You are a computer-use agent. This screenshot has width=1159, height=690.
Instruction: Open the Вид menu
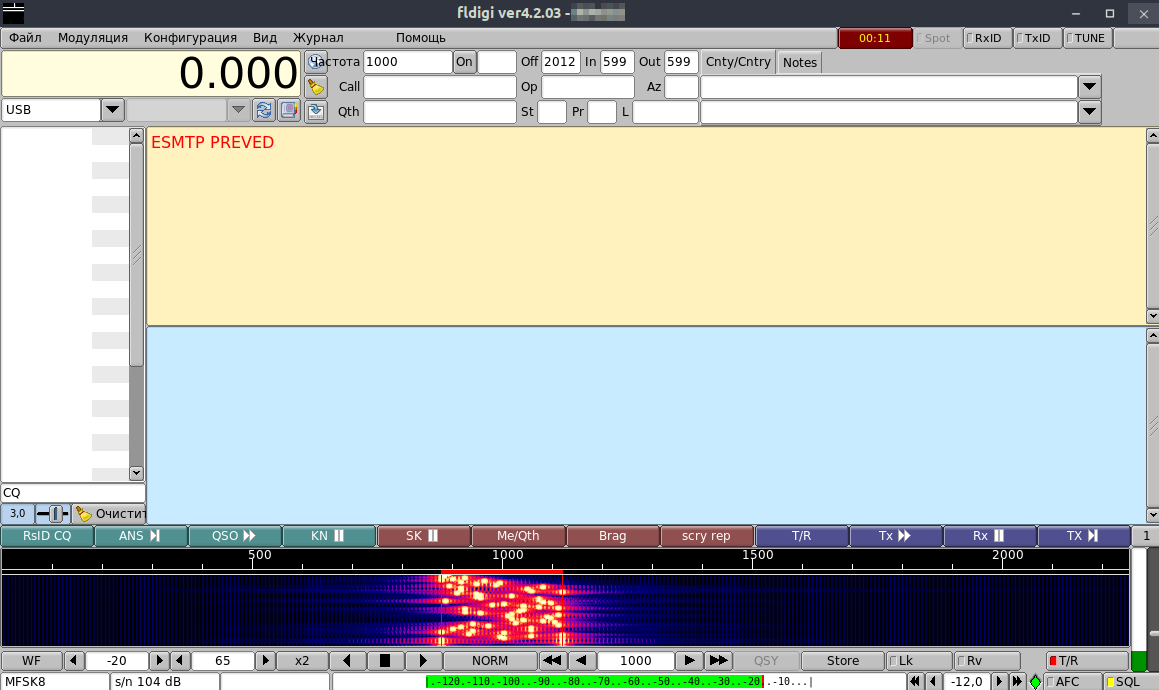coord(265,38)
